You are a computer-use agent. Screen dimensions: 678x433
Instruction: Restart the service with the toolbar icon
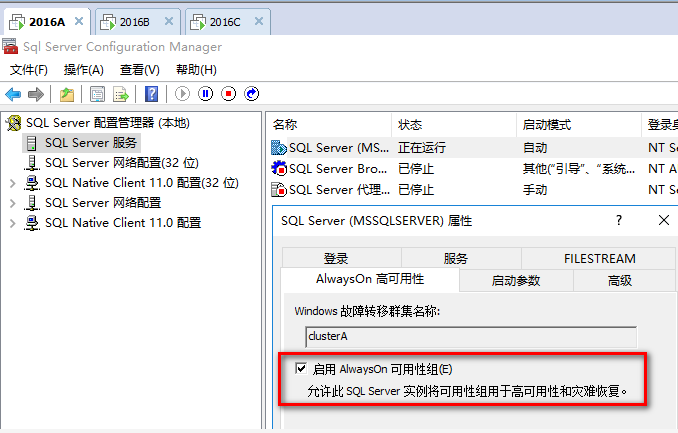coord(251,94)
